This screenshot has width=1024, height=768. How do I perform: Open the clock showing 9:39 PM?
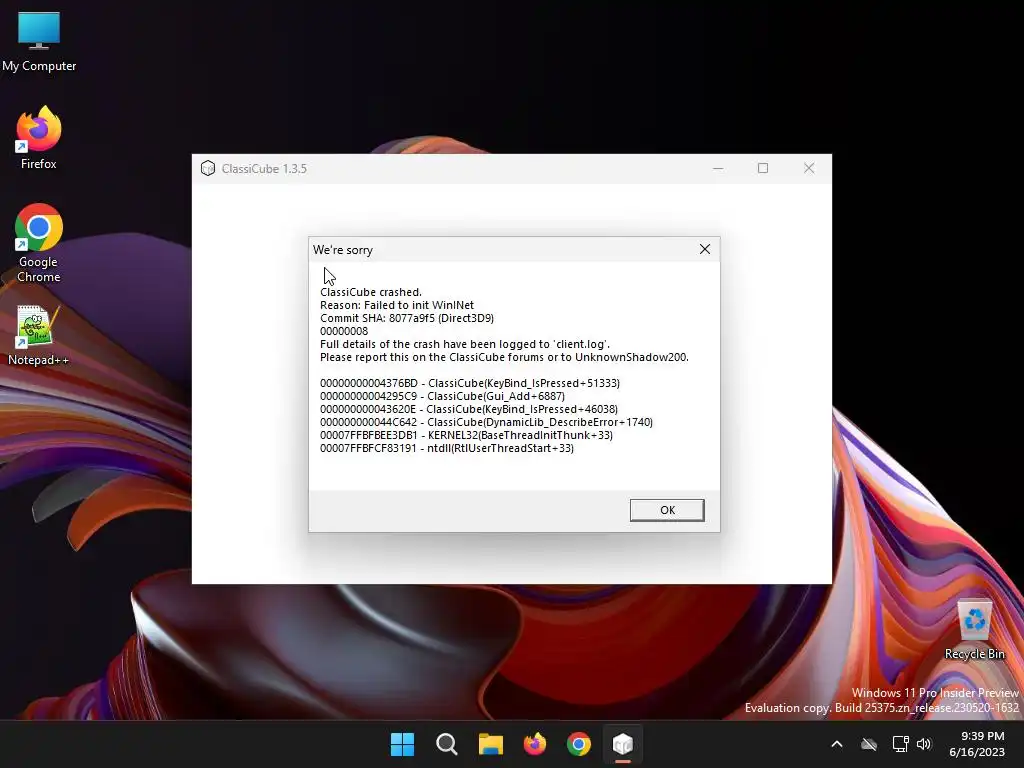click(x=977, y=744)
